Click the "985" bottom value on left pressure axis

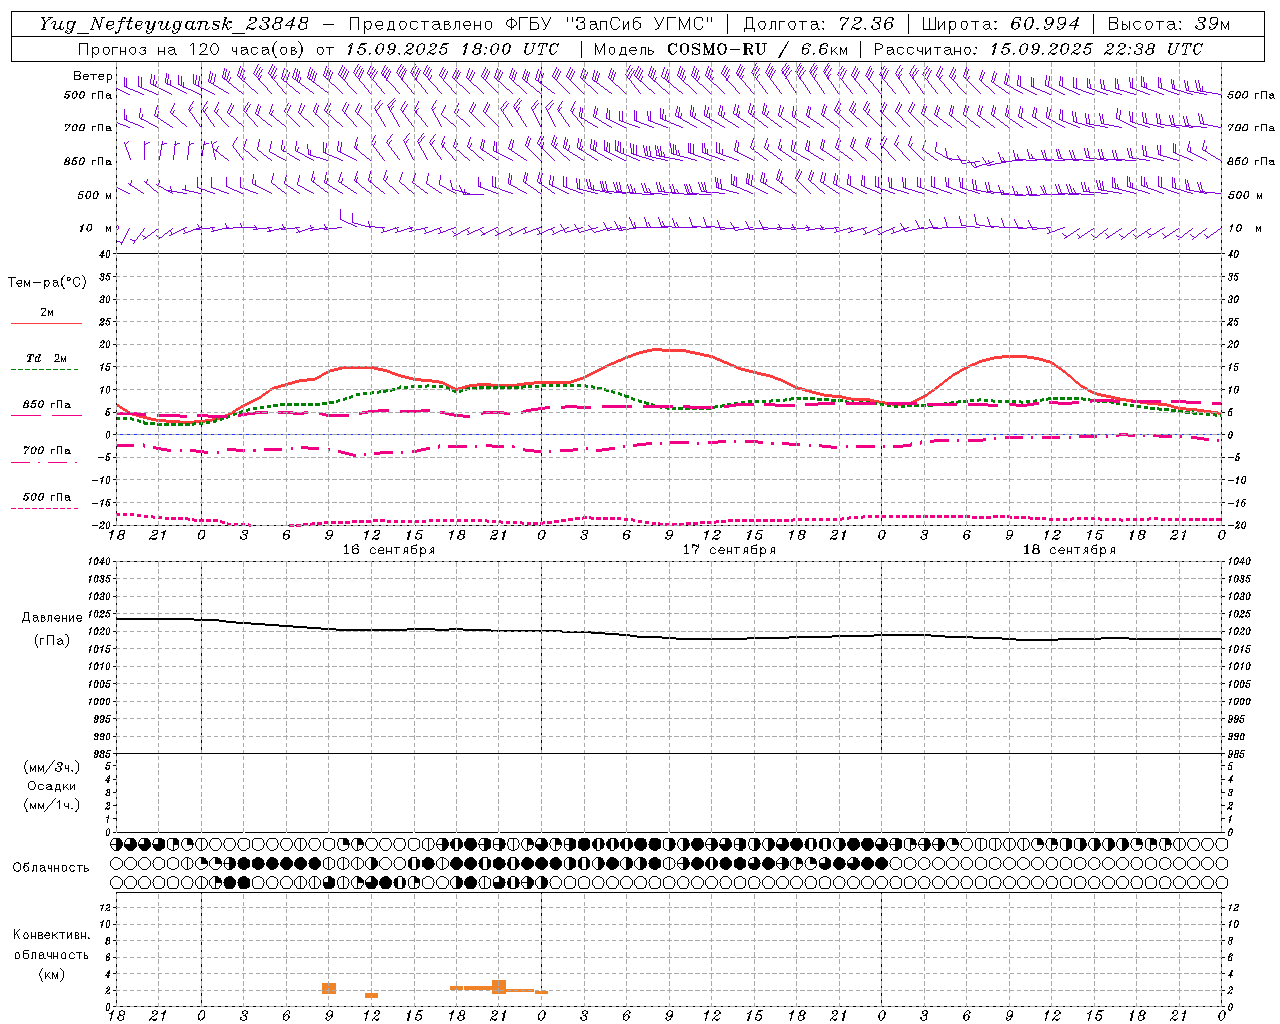tap(102, 754)
